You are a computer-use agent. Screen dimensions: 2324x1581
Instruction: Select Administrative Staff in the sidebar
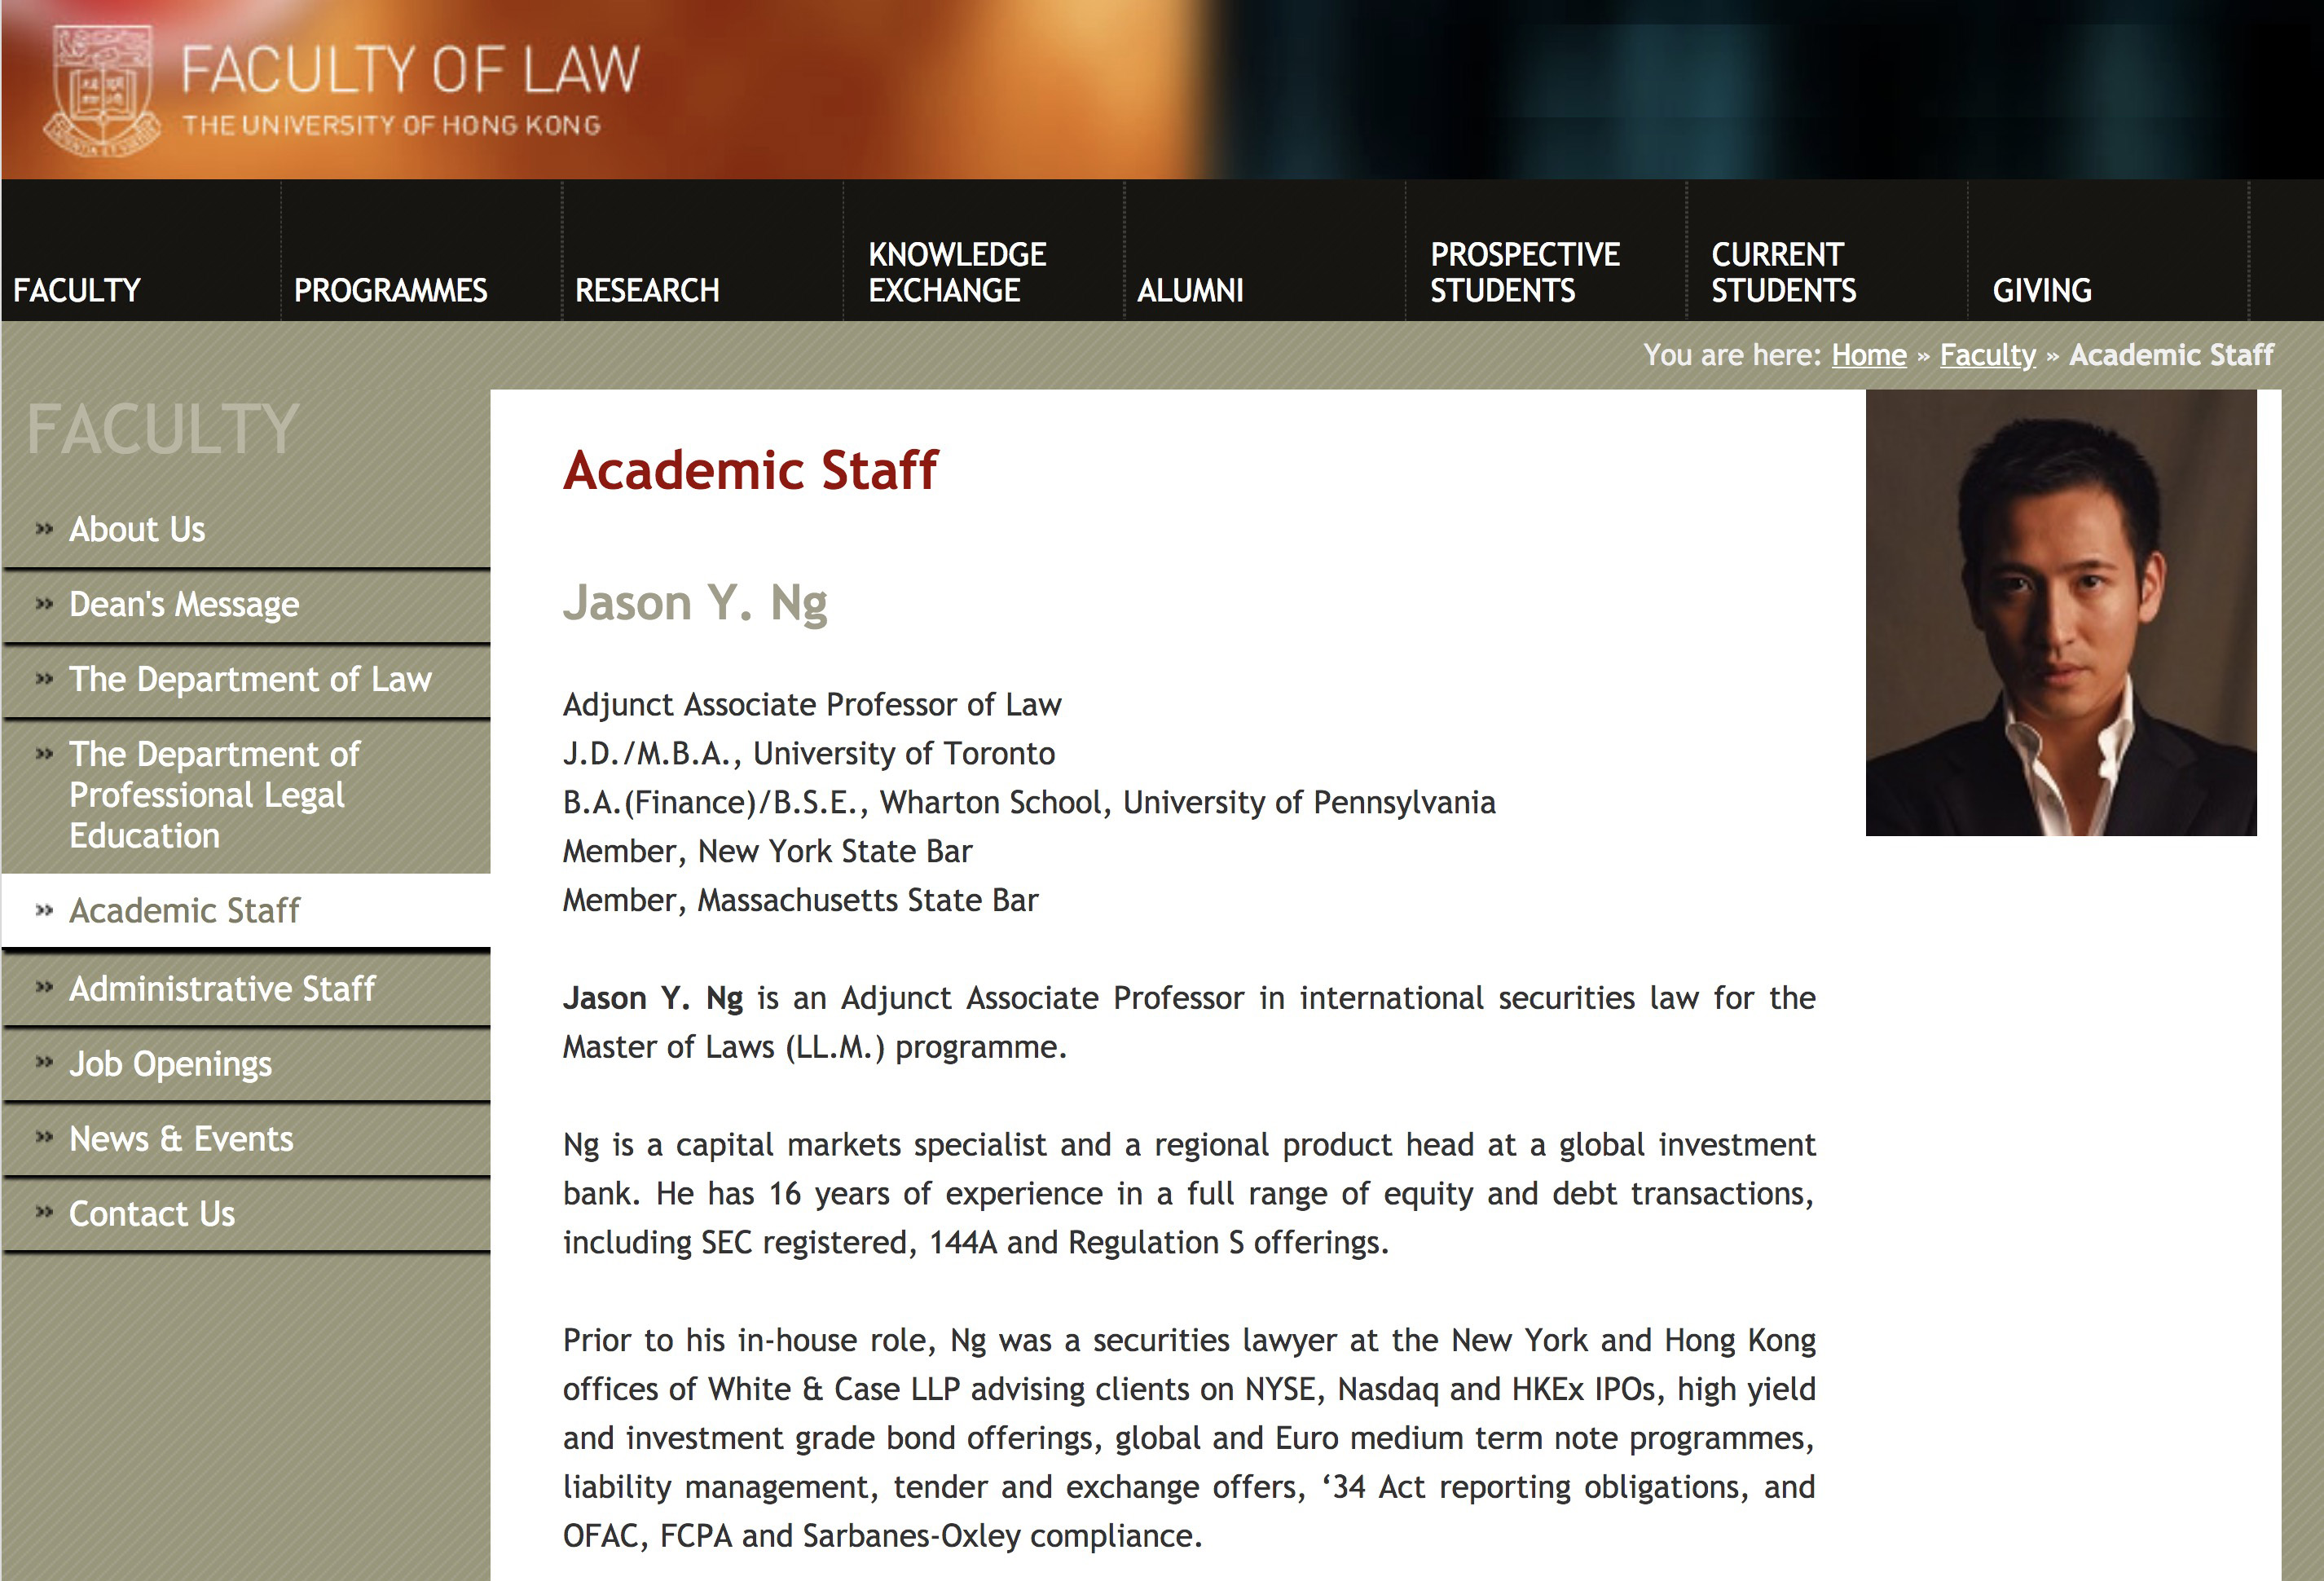coord(222,988)
